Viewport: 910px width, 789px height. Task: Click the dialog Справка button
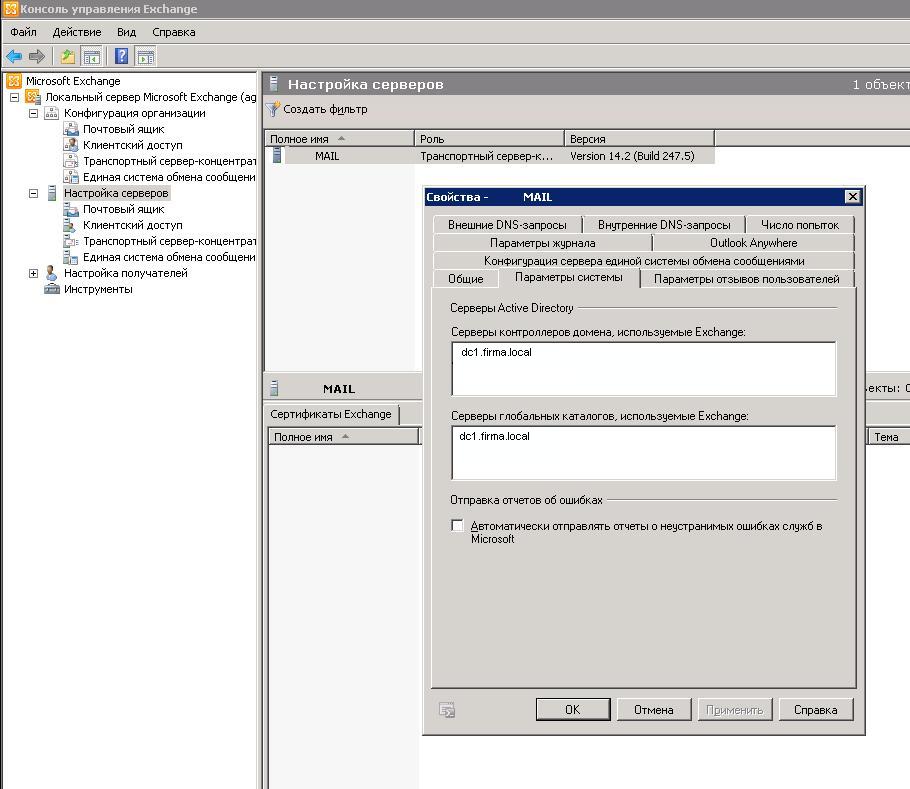tap(815, 710)
